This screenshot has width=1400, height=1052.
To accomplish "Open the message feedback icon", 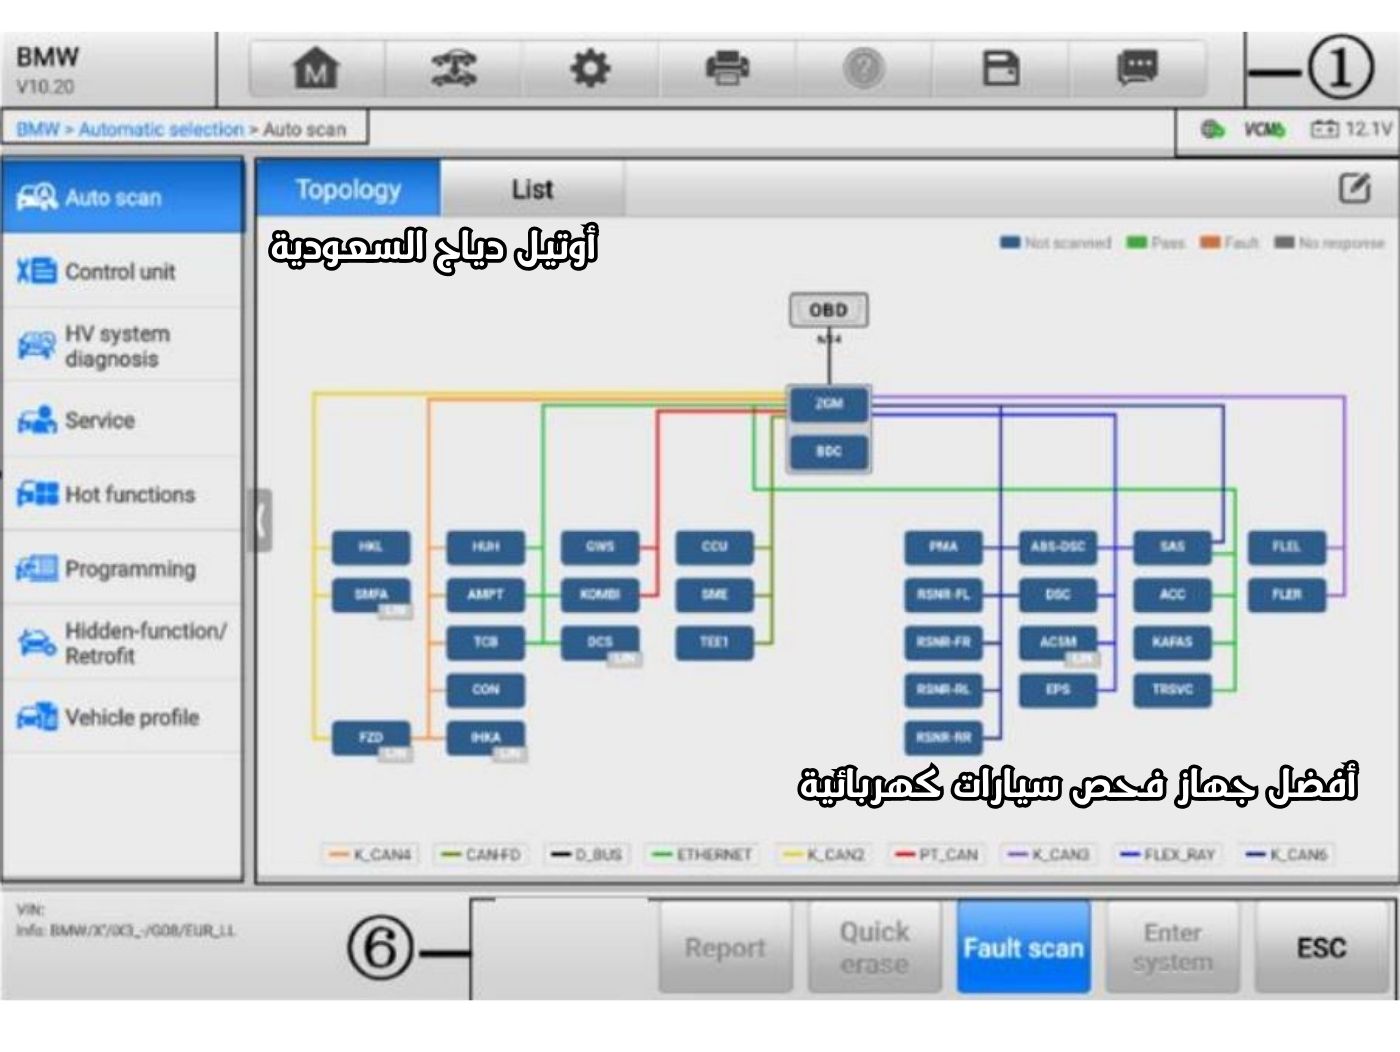I will (x=1137, y=69).
